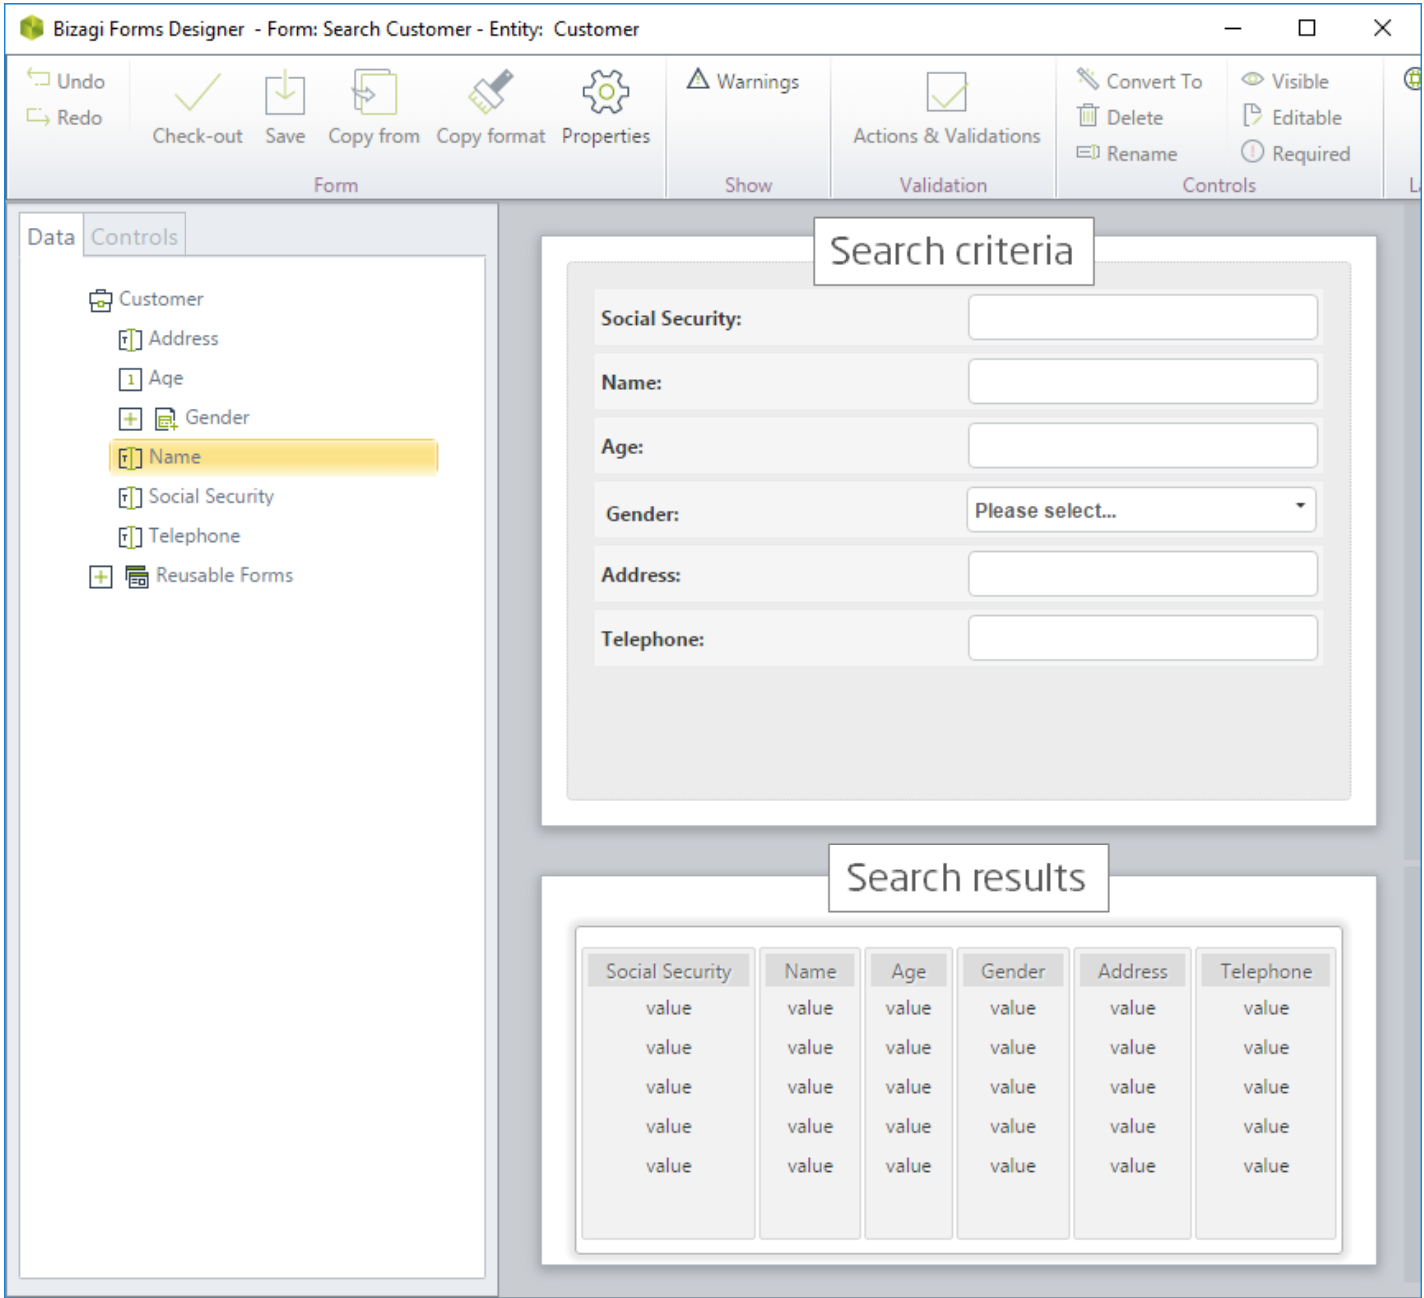Switch to the Controls tab
Viewport: 1424px width, 1298px height.
(x=135, y=236)
